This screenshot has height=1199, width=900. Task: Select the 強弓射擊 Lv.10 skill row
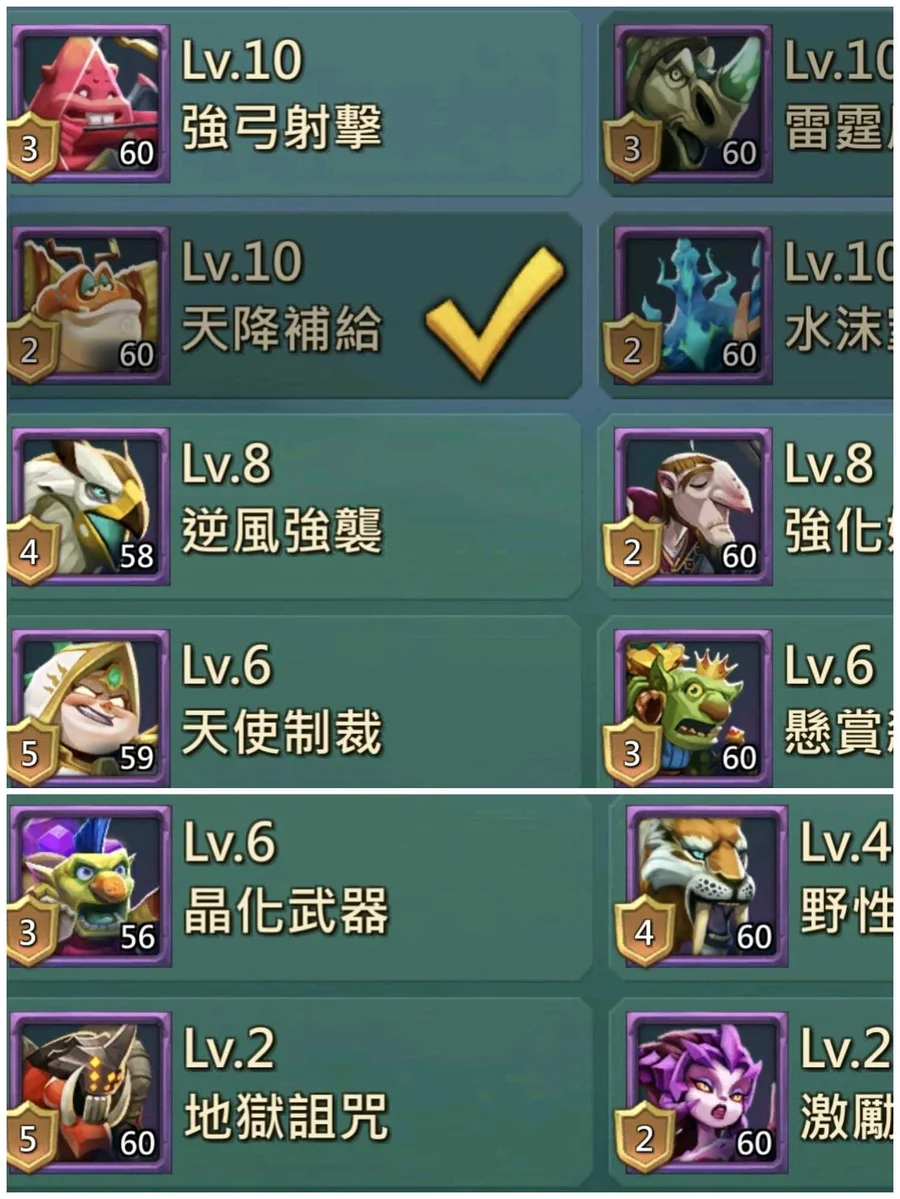(294, 102)
